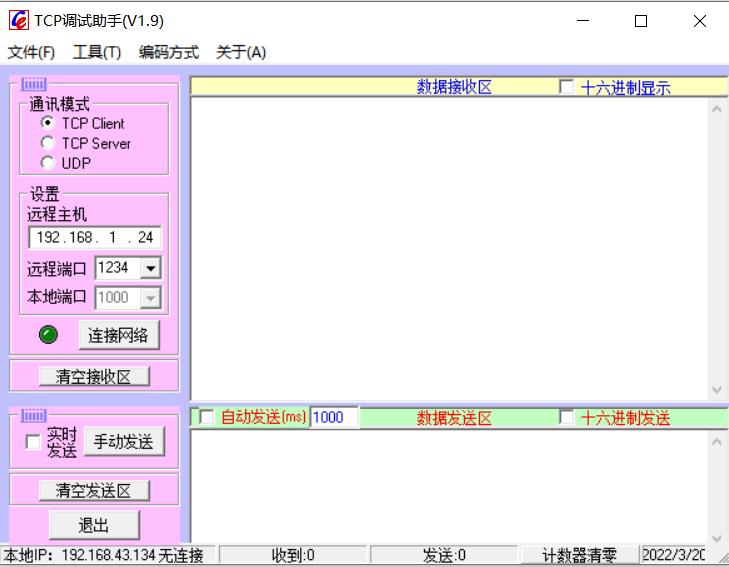729x567 pixels.
Task: Click the 清空接收区 button
Action: coord(94,376)
